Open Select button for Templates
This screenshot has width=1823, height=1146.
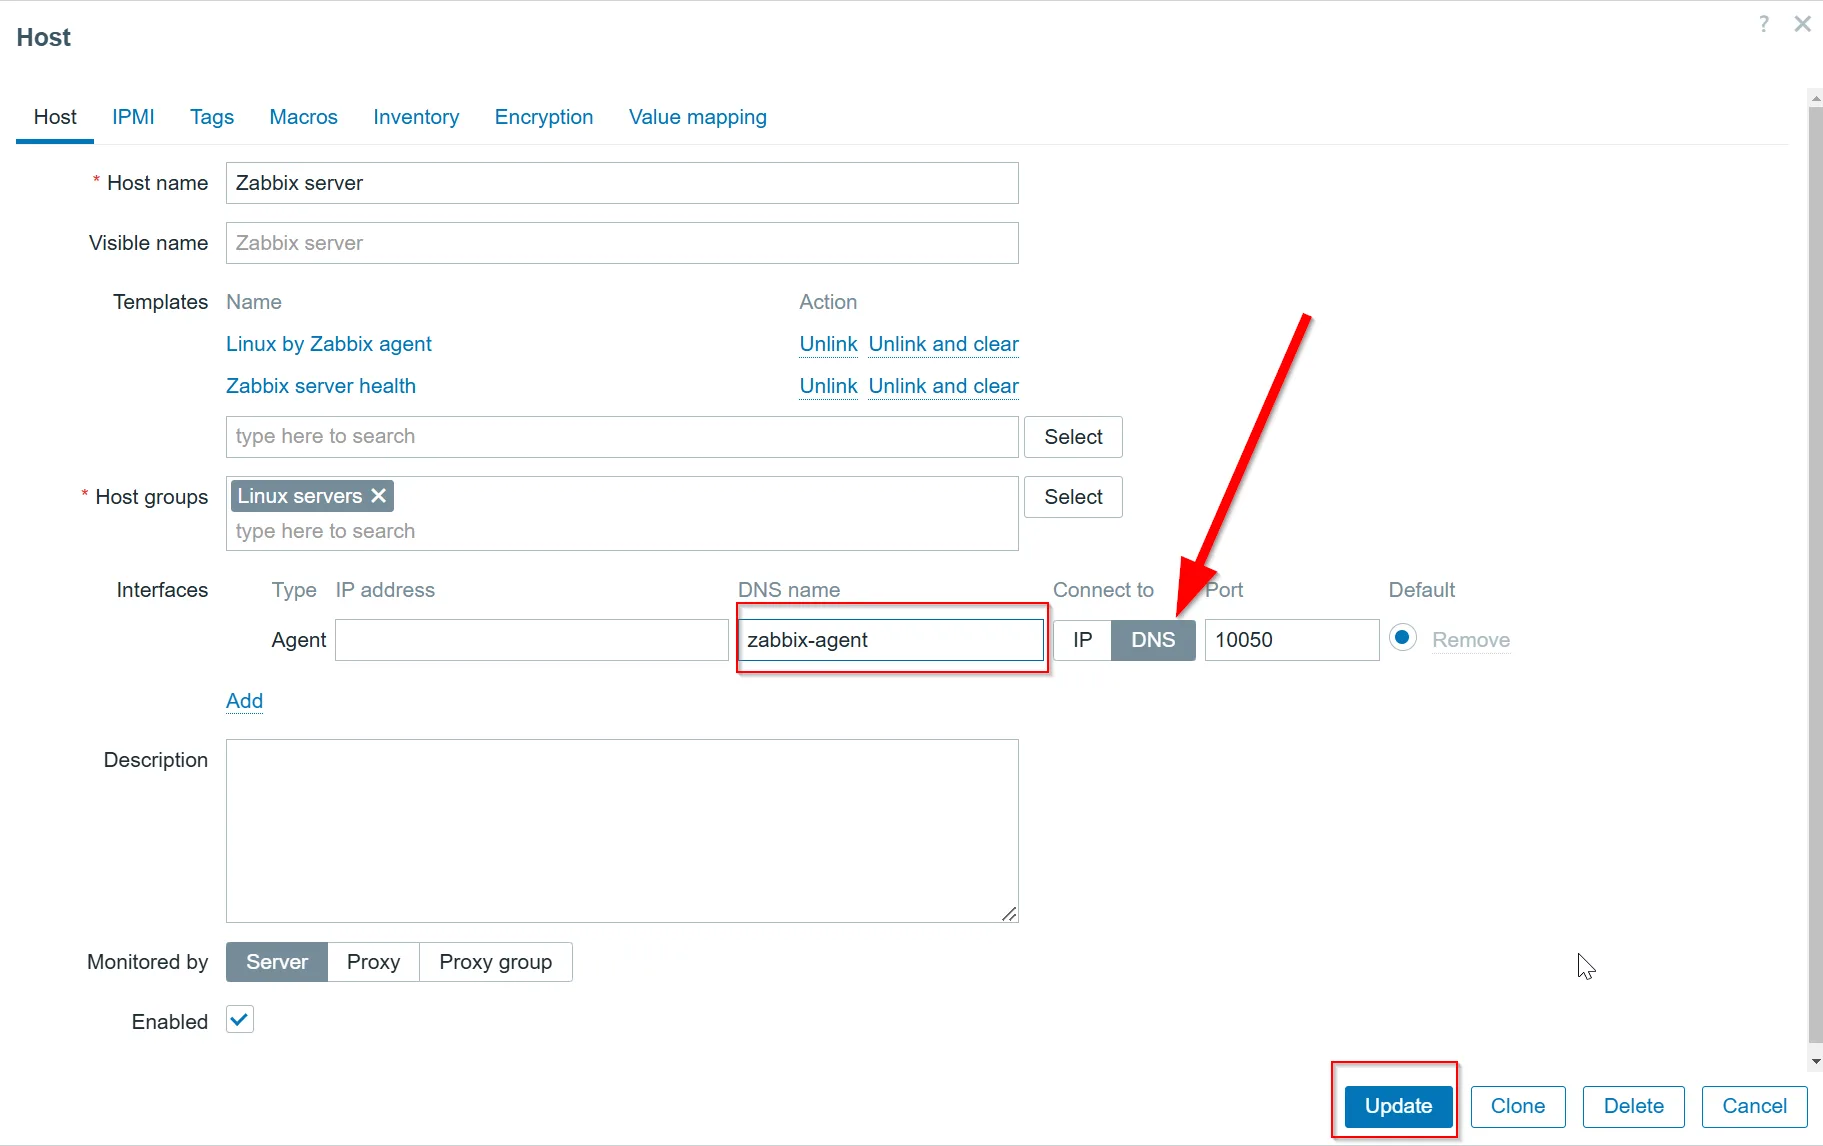click(x=1073, y=437)
